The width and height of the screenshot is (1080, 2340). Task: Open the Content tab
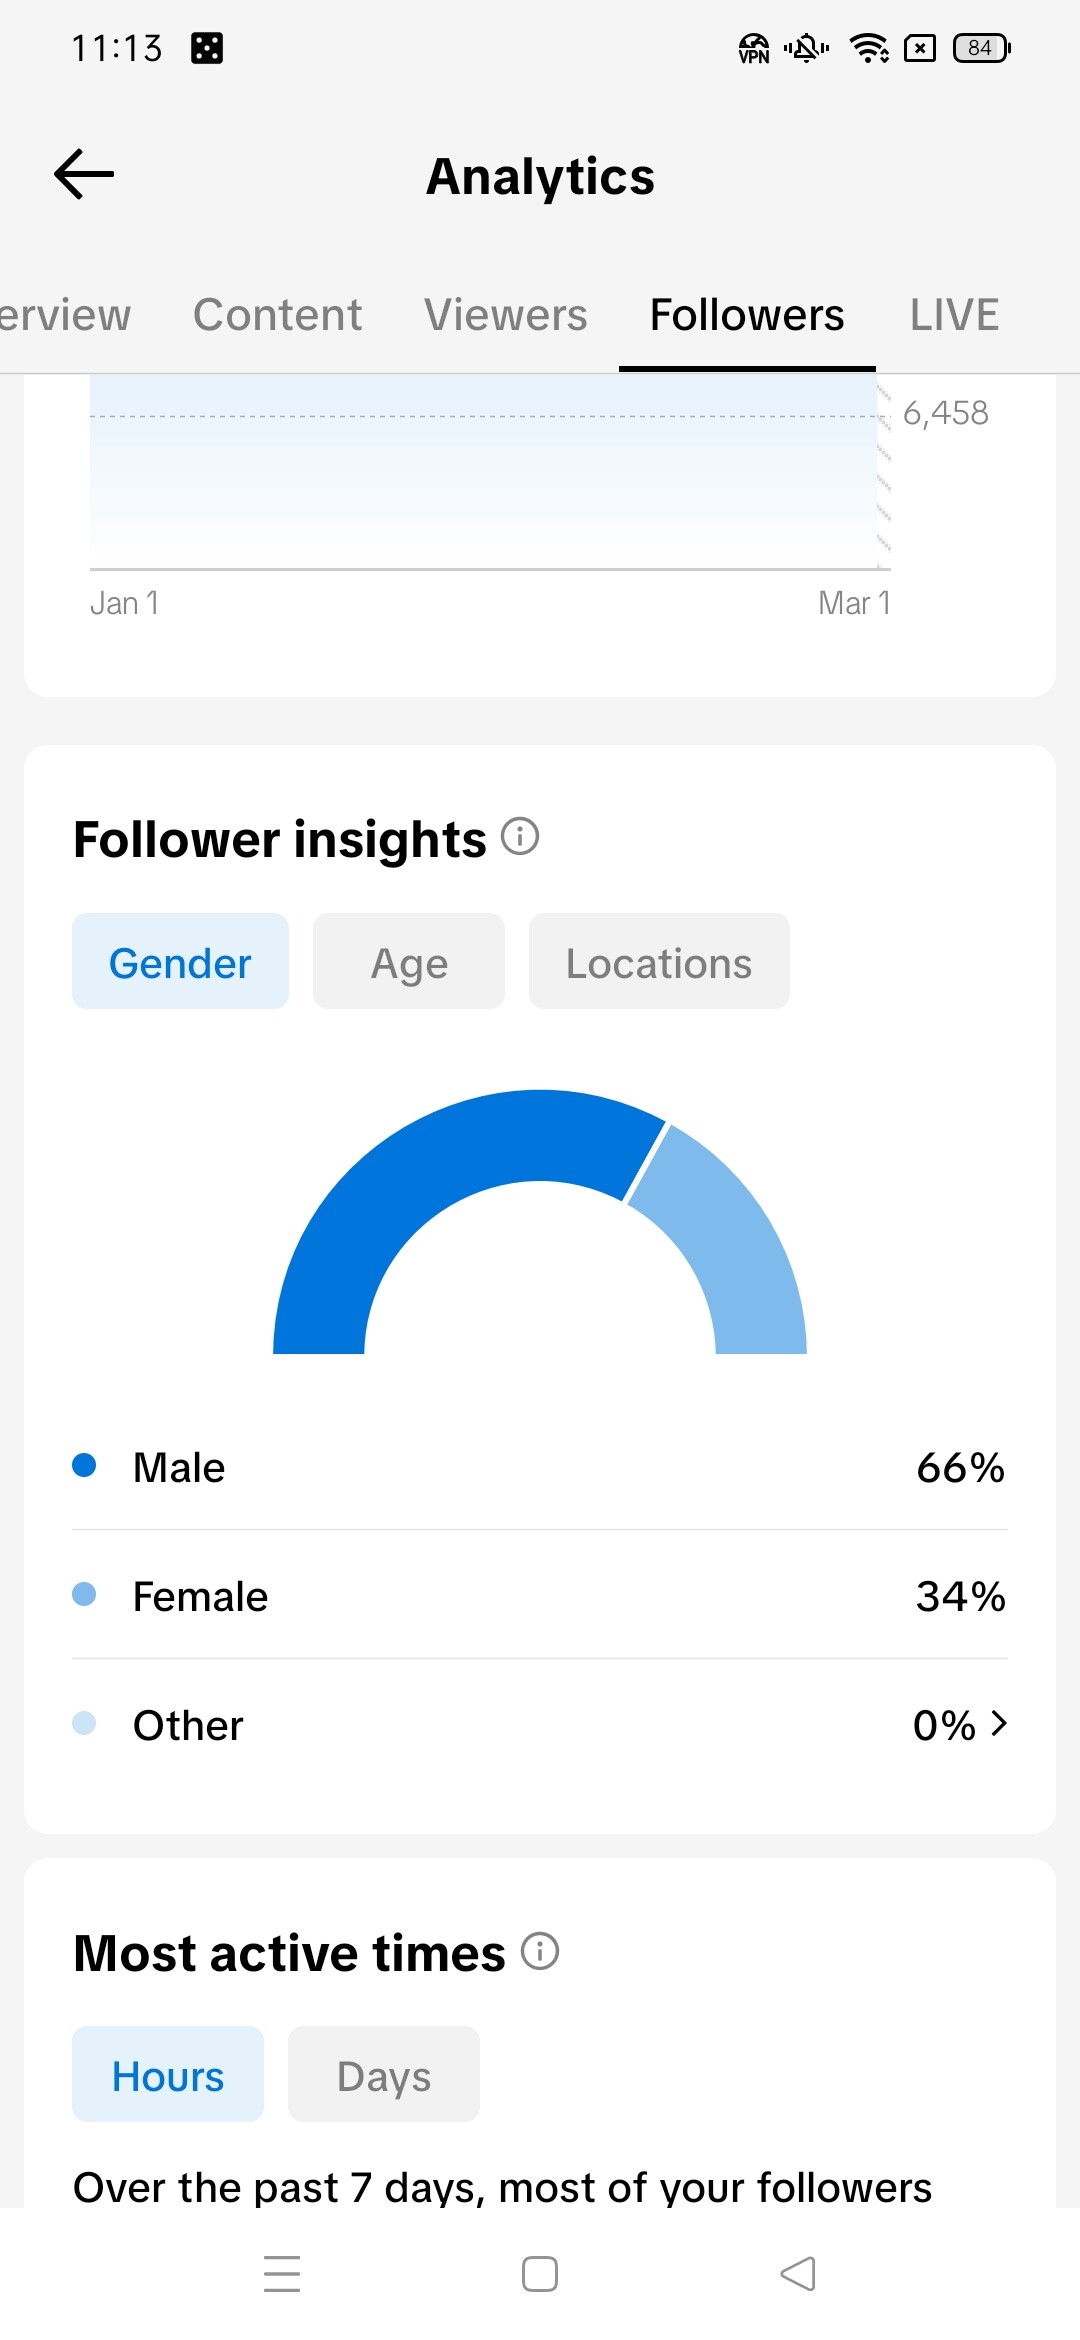[x=277, y=315]
